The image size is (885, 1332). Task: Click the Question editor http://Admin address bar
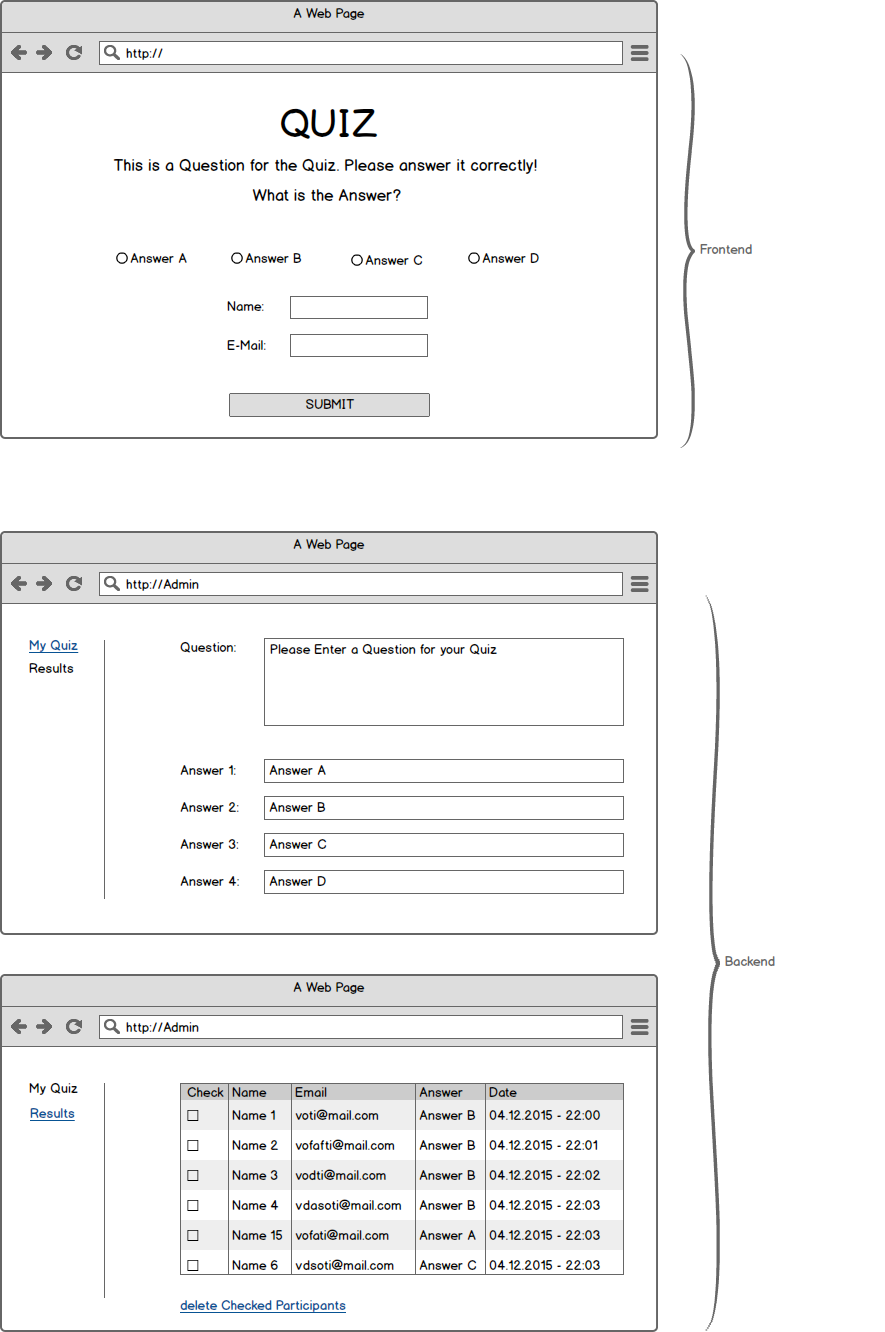point(361,584)
